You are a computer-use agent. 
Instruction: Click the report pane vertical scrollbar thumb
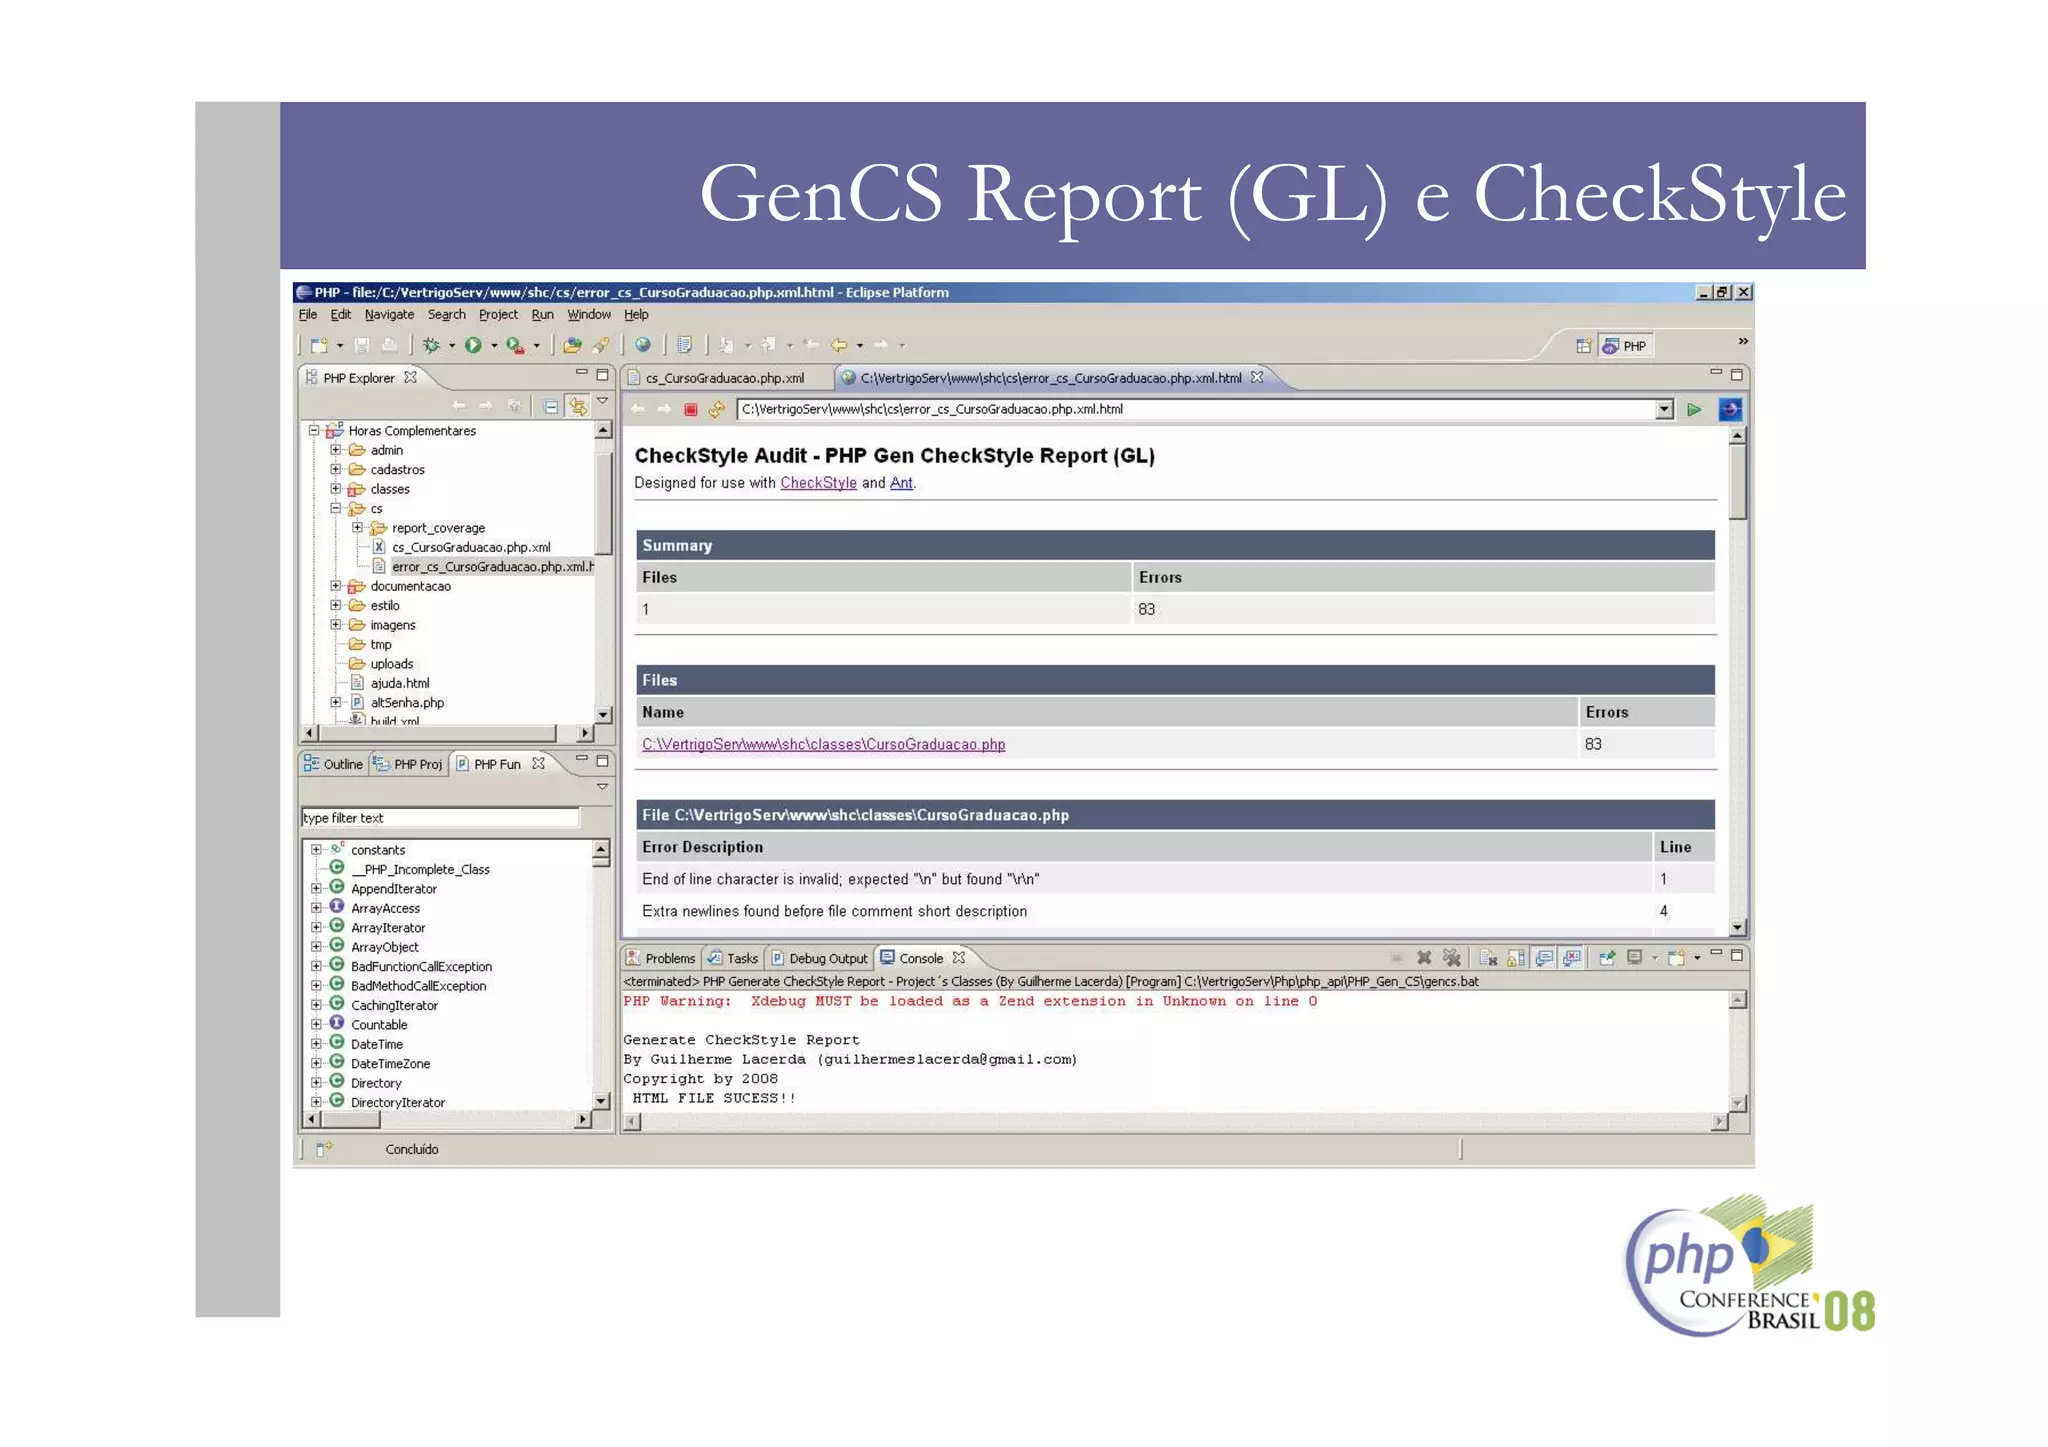pos(1738,482)
